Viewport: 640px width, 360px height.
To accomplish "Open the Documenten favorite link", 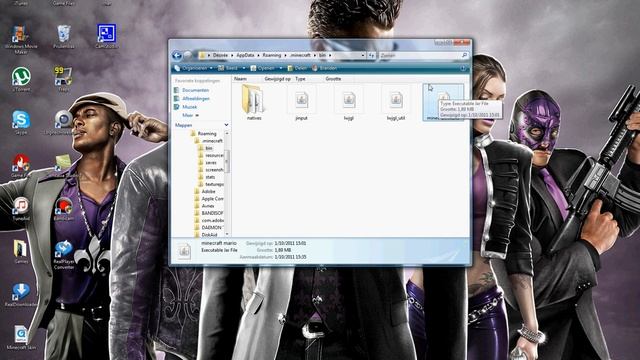I will tap(195, 90).
